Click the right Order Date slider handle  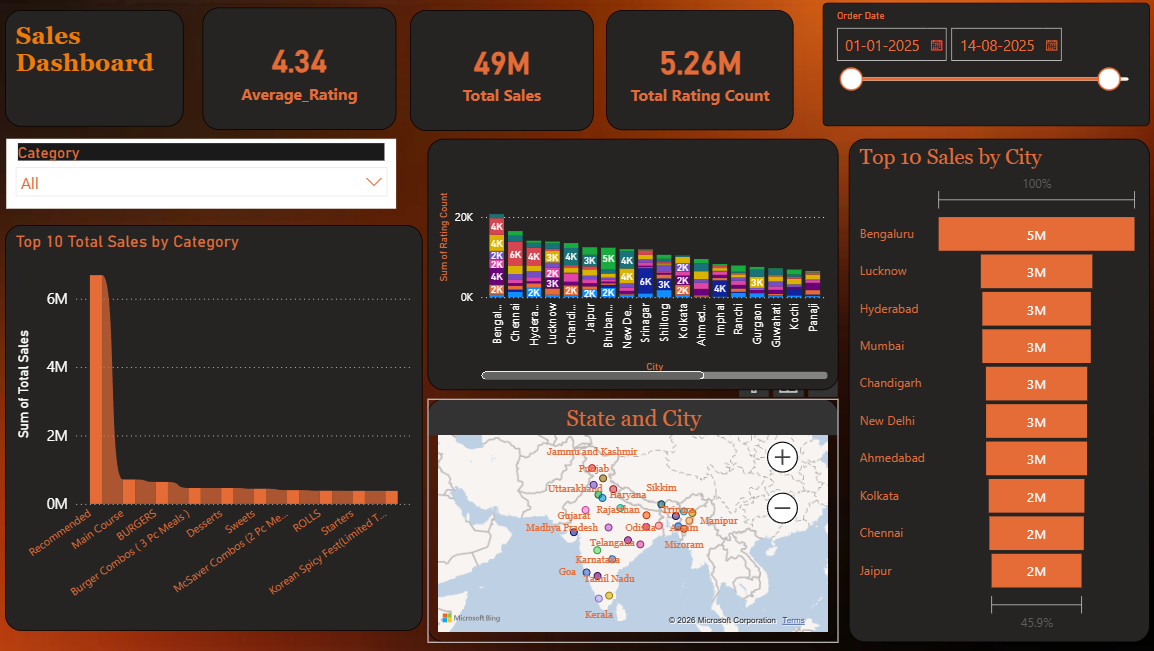(1108, 79)
